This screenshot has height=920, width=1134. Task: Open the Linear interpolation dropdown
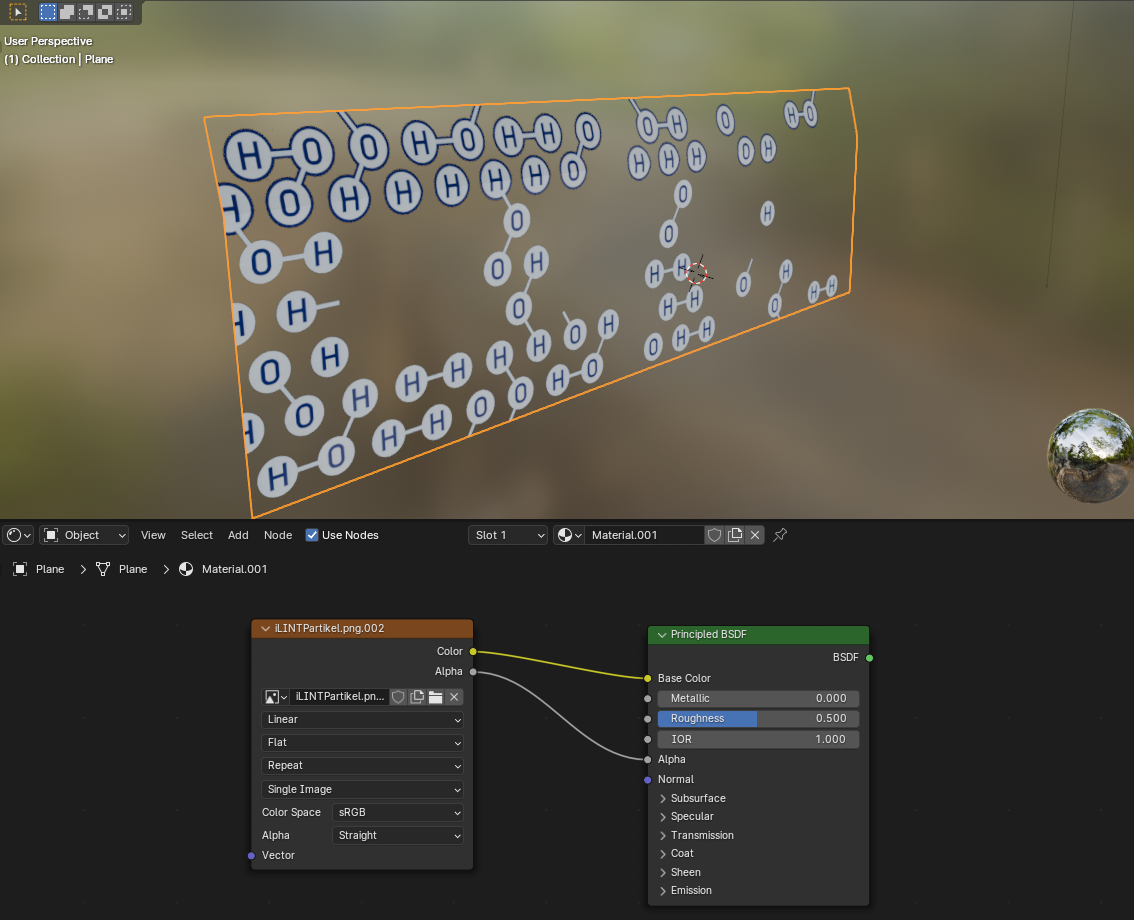pyautogui.click(x=363, y=720)
